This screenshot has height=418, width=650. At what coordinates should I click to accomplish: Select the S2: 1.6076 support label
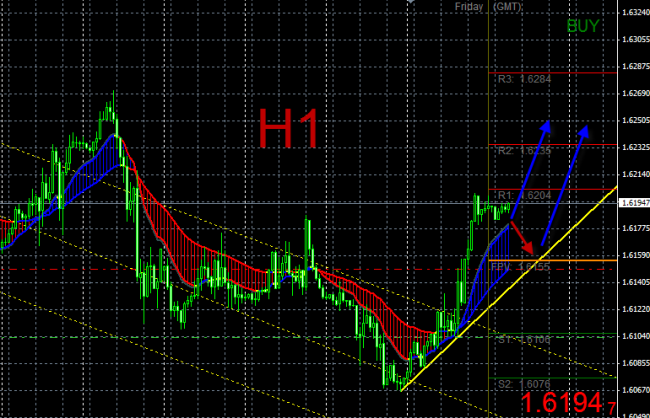(x=524, y=384)
